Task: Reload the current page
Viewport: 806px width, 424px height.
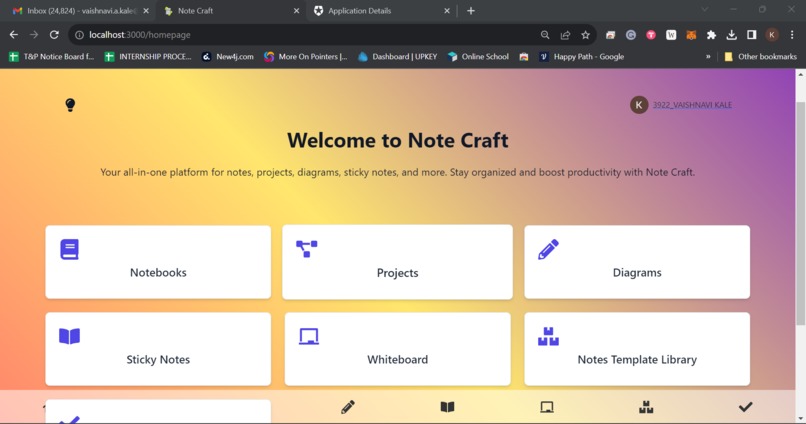Action: (54, 35)
